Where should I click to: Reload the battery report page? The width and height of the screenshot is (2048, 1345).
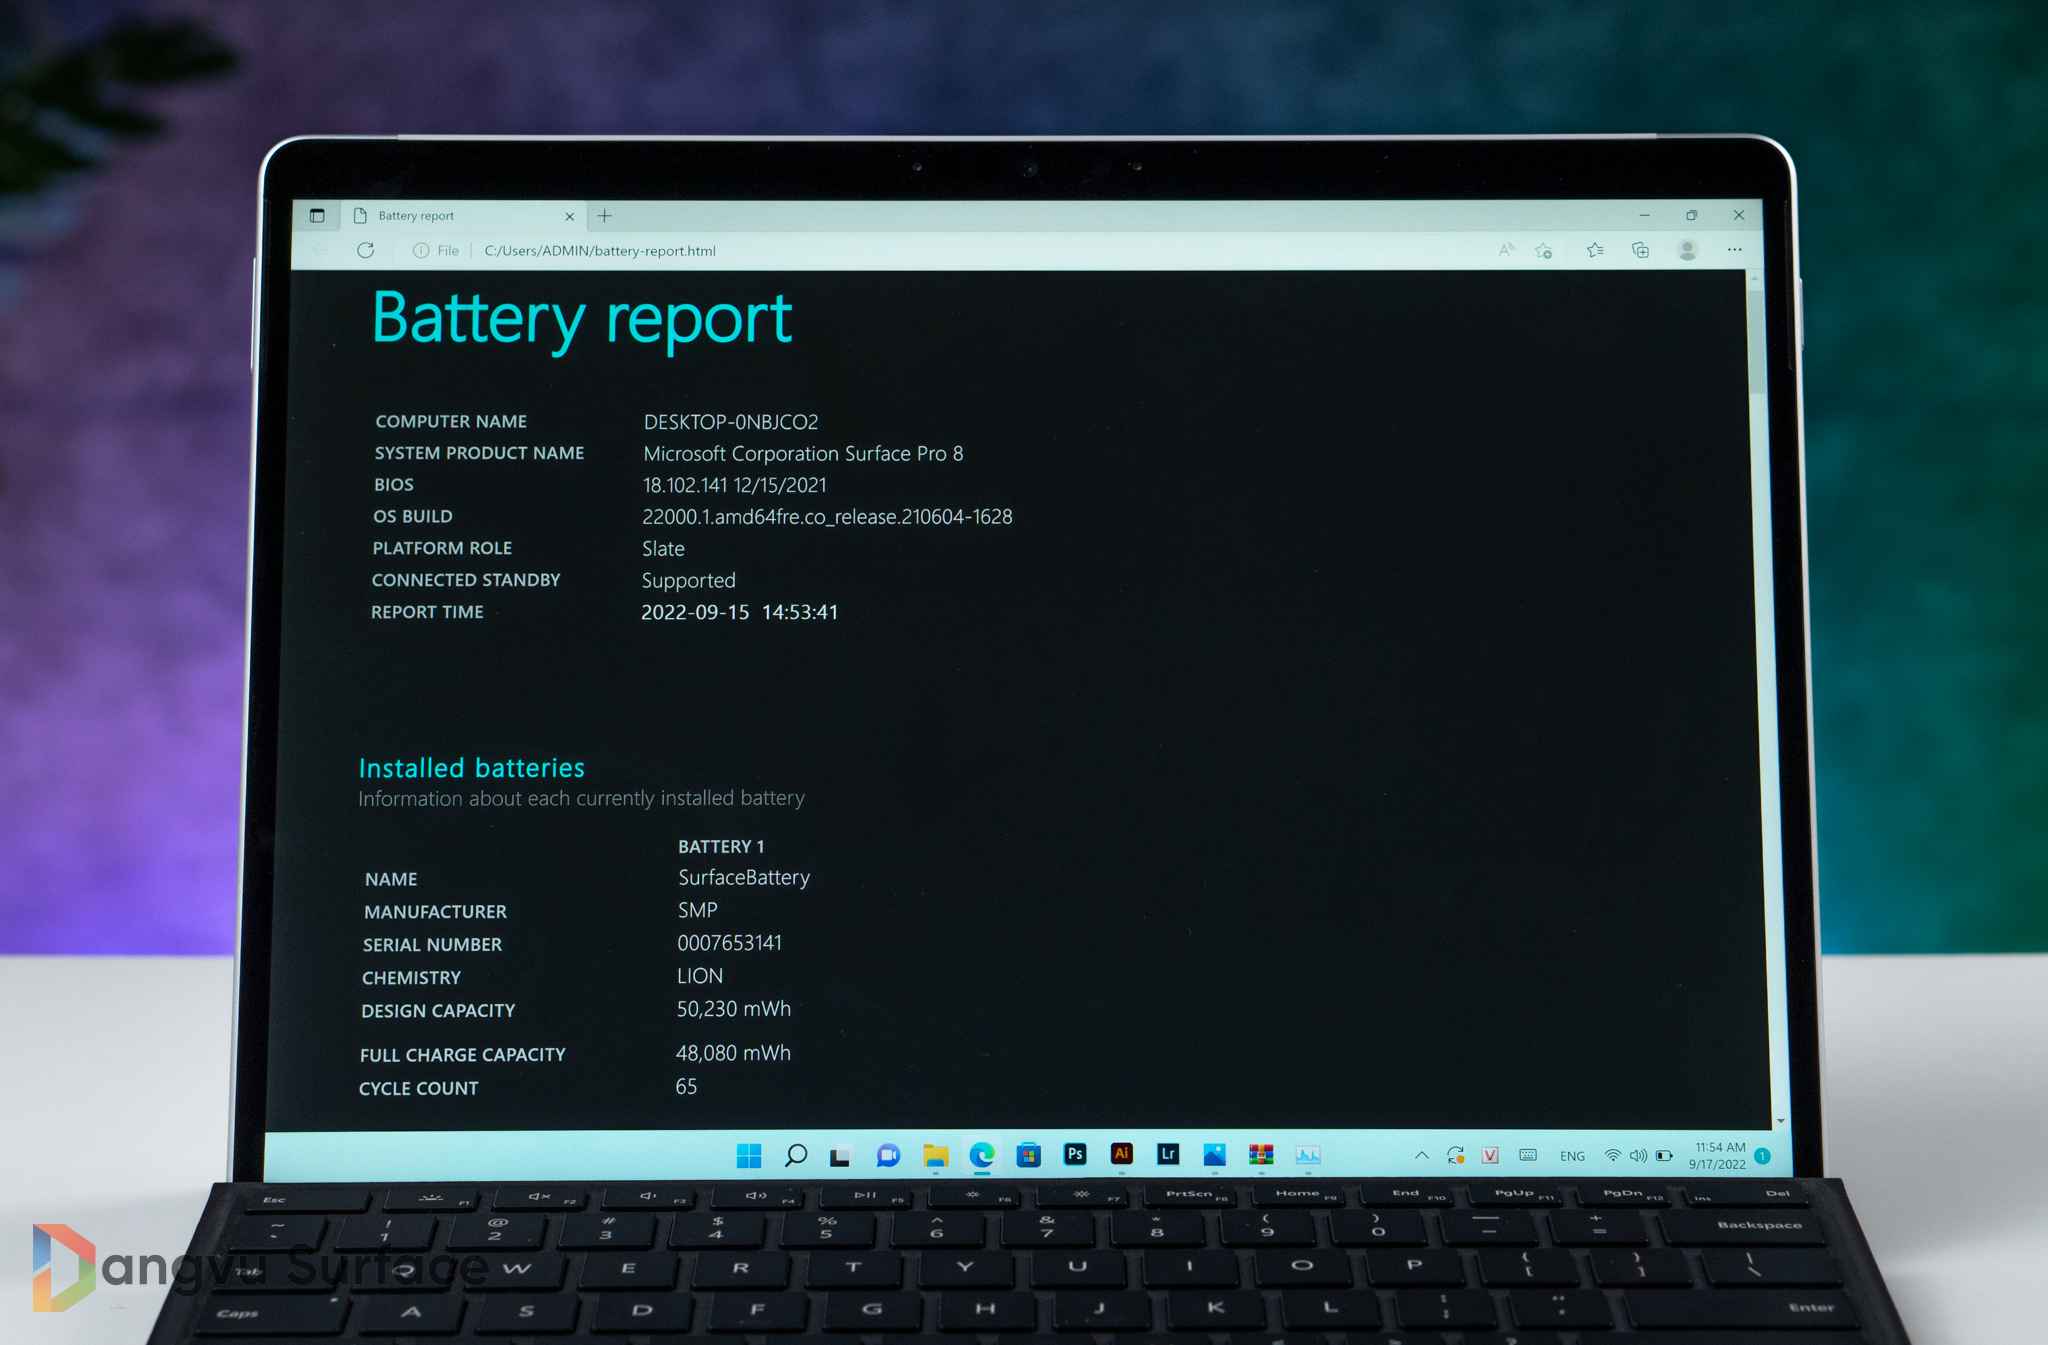click(366, 250)
